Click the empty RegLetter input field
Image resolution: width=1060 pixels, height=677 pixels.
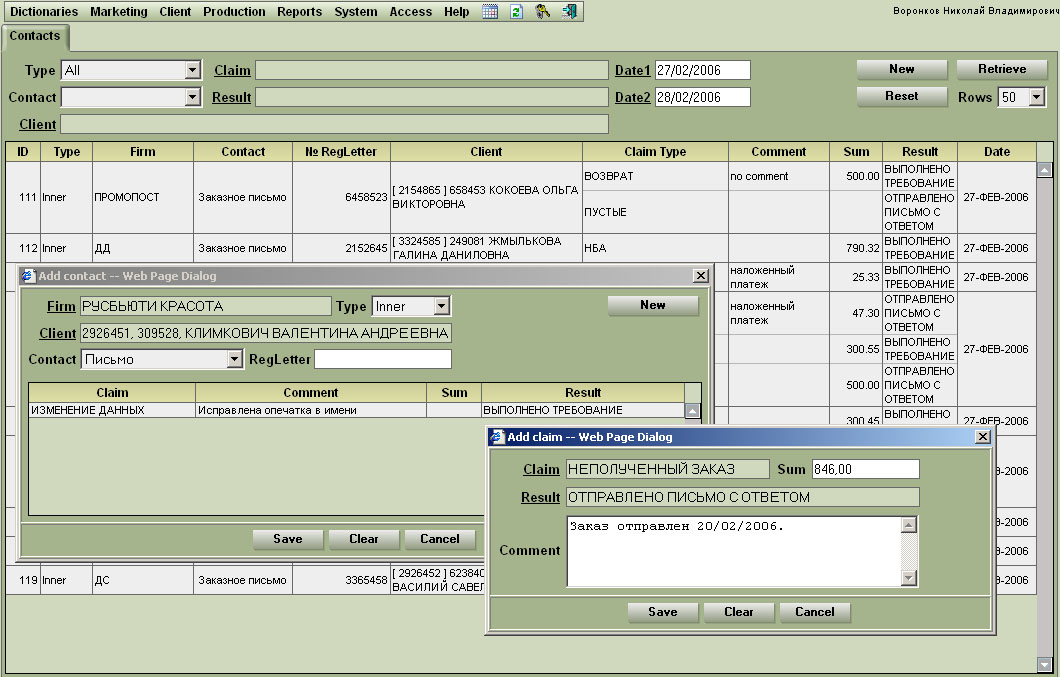tap(383, 359)
